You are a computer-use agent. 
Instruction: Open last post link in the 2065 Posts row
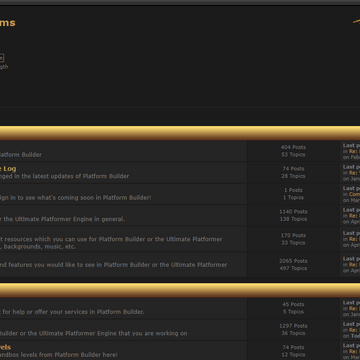[x=354, y=265]
